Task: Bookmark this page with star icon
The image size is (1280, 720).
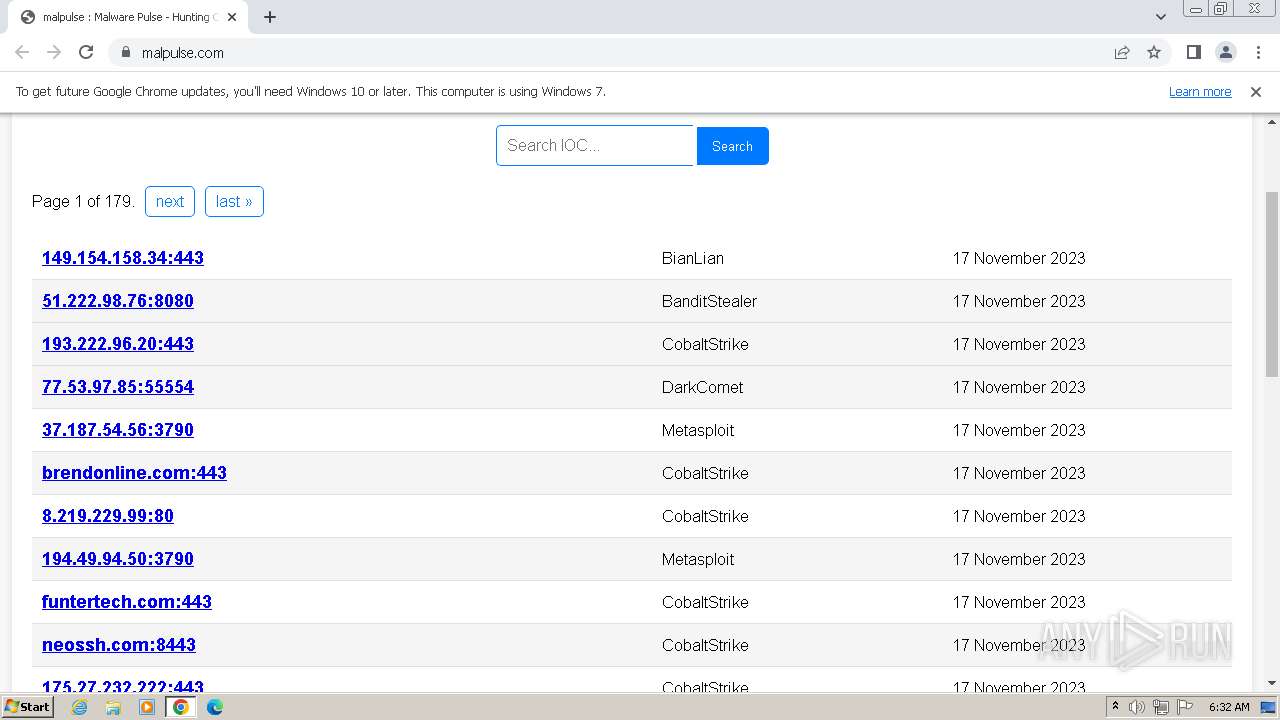Action: [x=1154, y=52]
